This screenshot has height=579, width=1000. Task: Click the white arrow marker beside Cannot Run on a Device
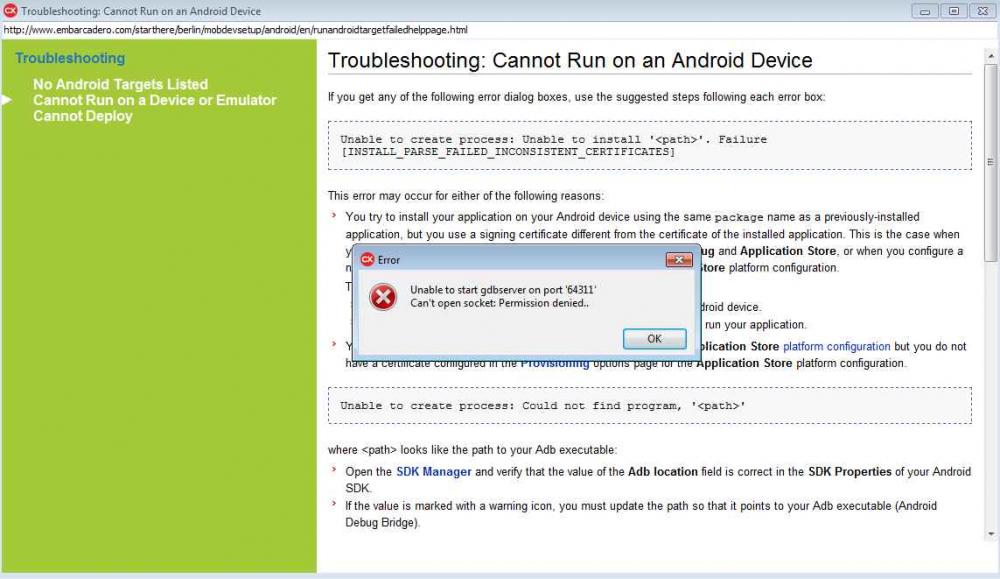pos(6,100)
